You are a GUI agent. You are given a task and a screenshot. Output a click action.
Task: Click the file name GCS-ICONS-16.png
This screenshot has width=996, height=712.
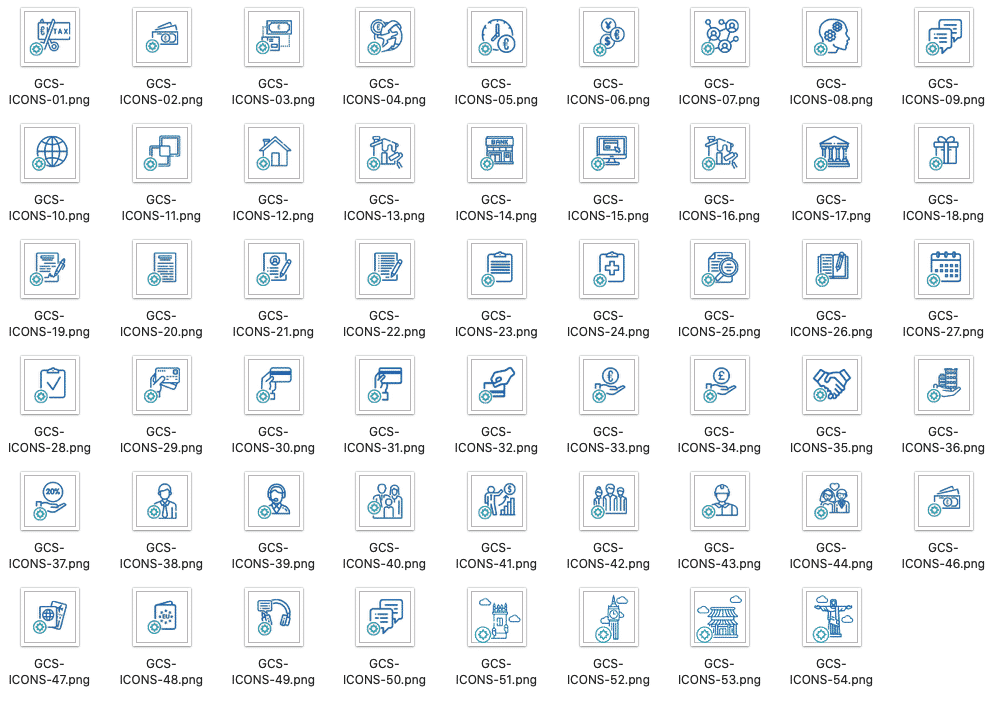[719, 208]
